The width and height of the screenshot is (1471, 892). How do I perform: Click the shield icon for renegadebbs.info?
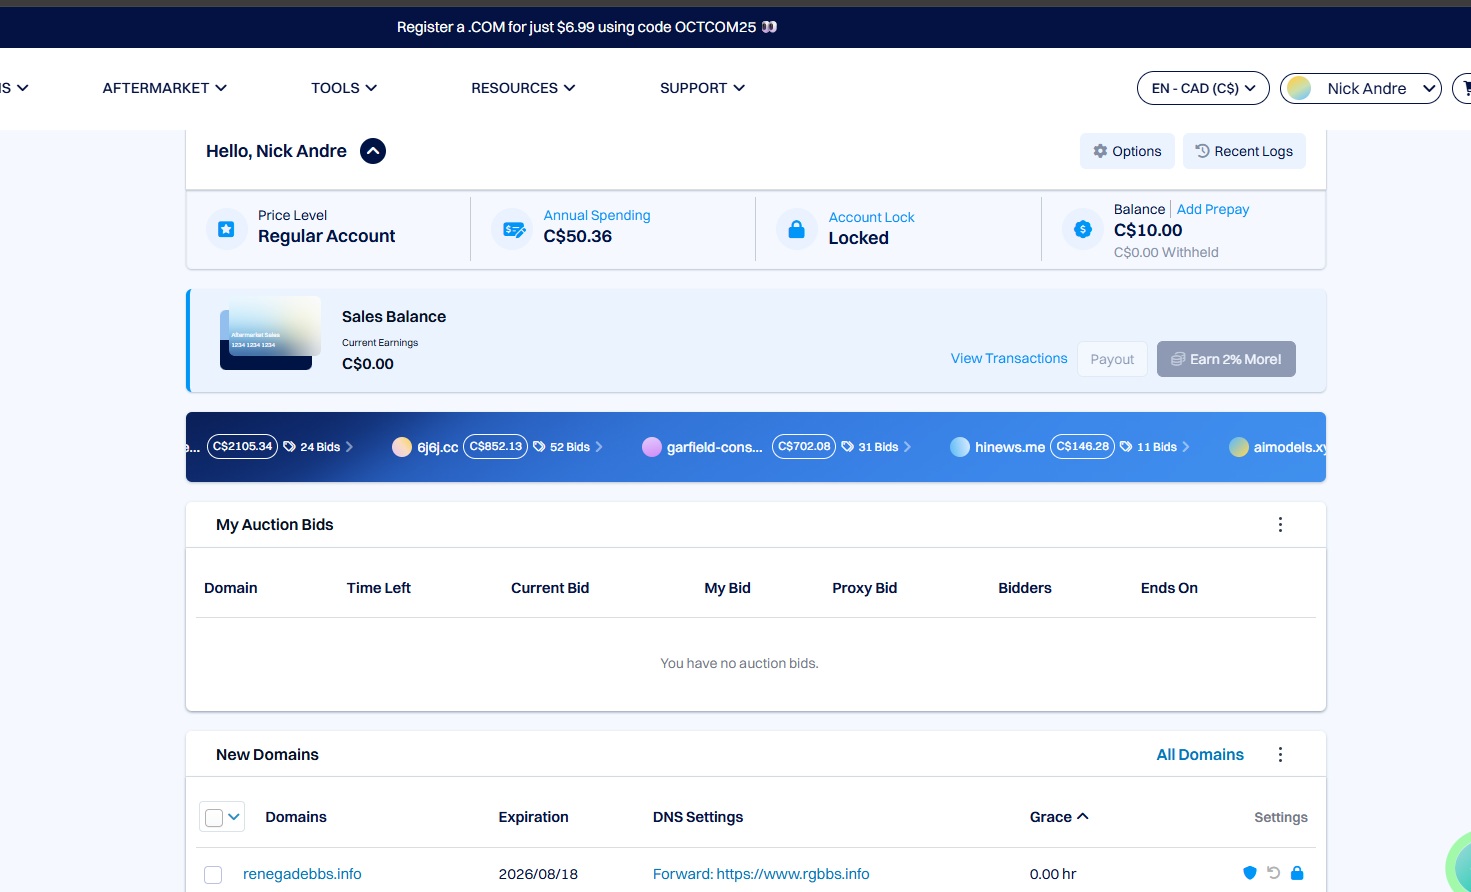click(x=1249, y=873)
